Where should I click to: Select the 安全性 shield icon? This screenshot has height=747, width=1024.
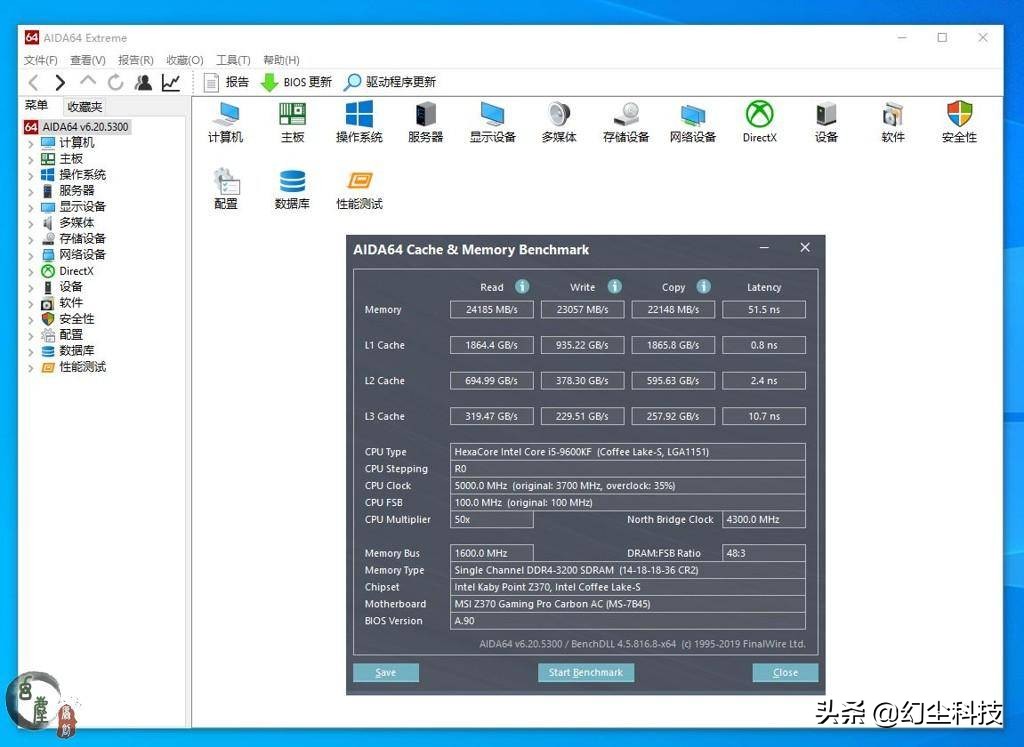(x=959, y=115)
